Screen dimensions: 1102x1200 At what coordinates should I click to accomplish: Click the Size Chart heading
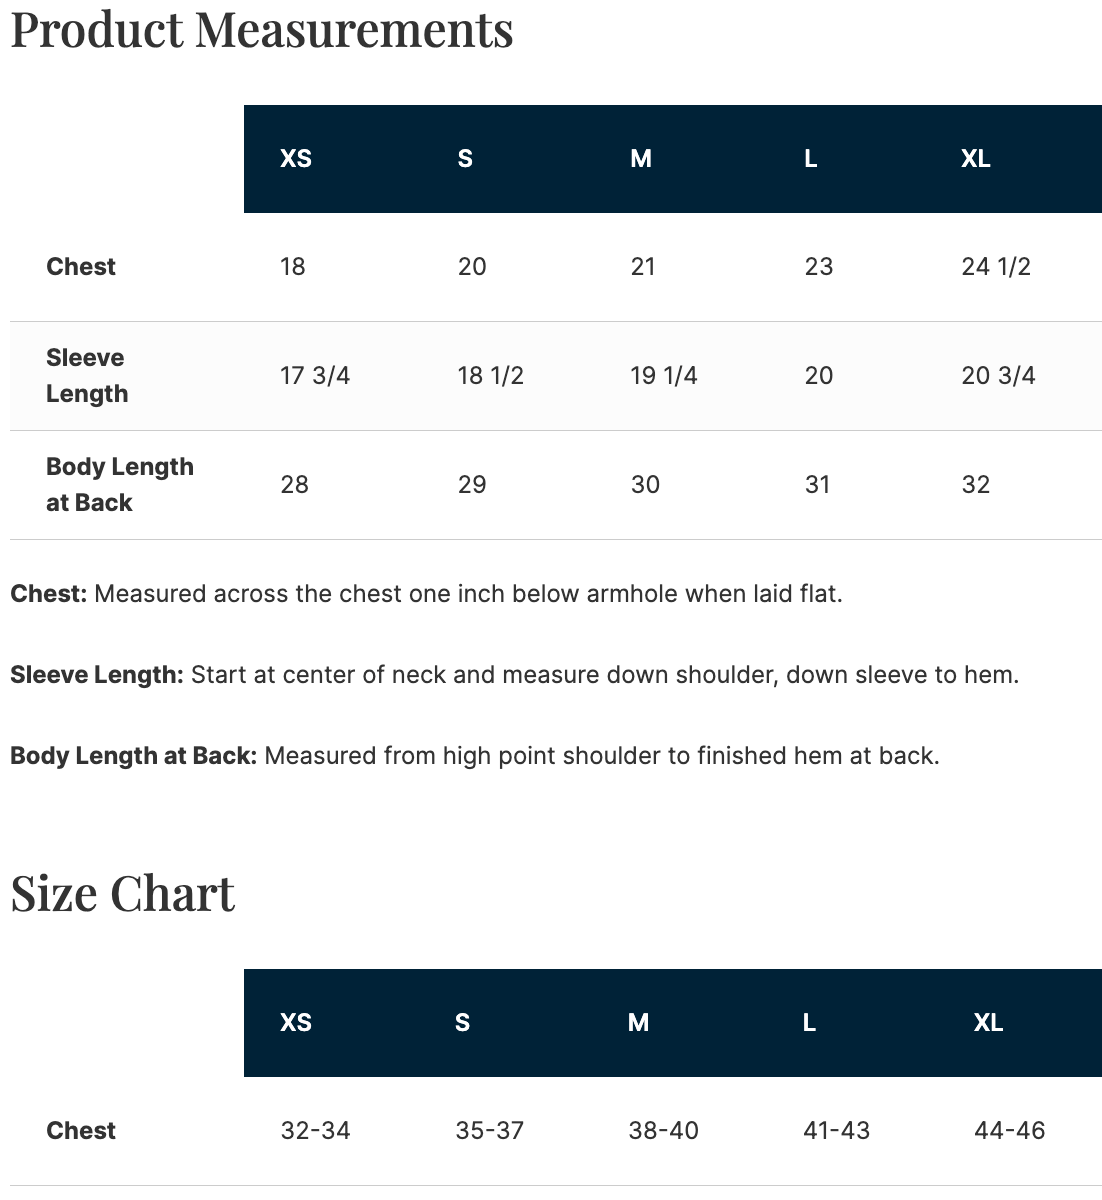(x=123, y=893)
